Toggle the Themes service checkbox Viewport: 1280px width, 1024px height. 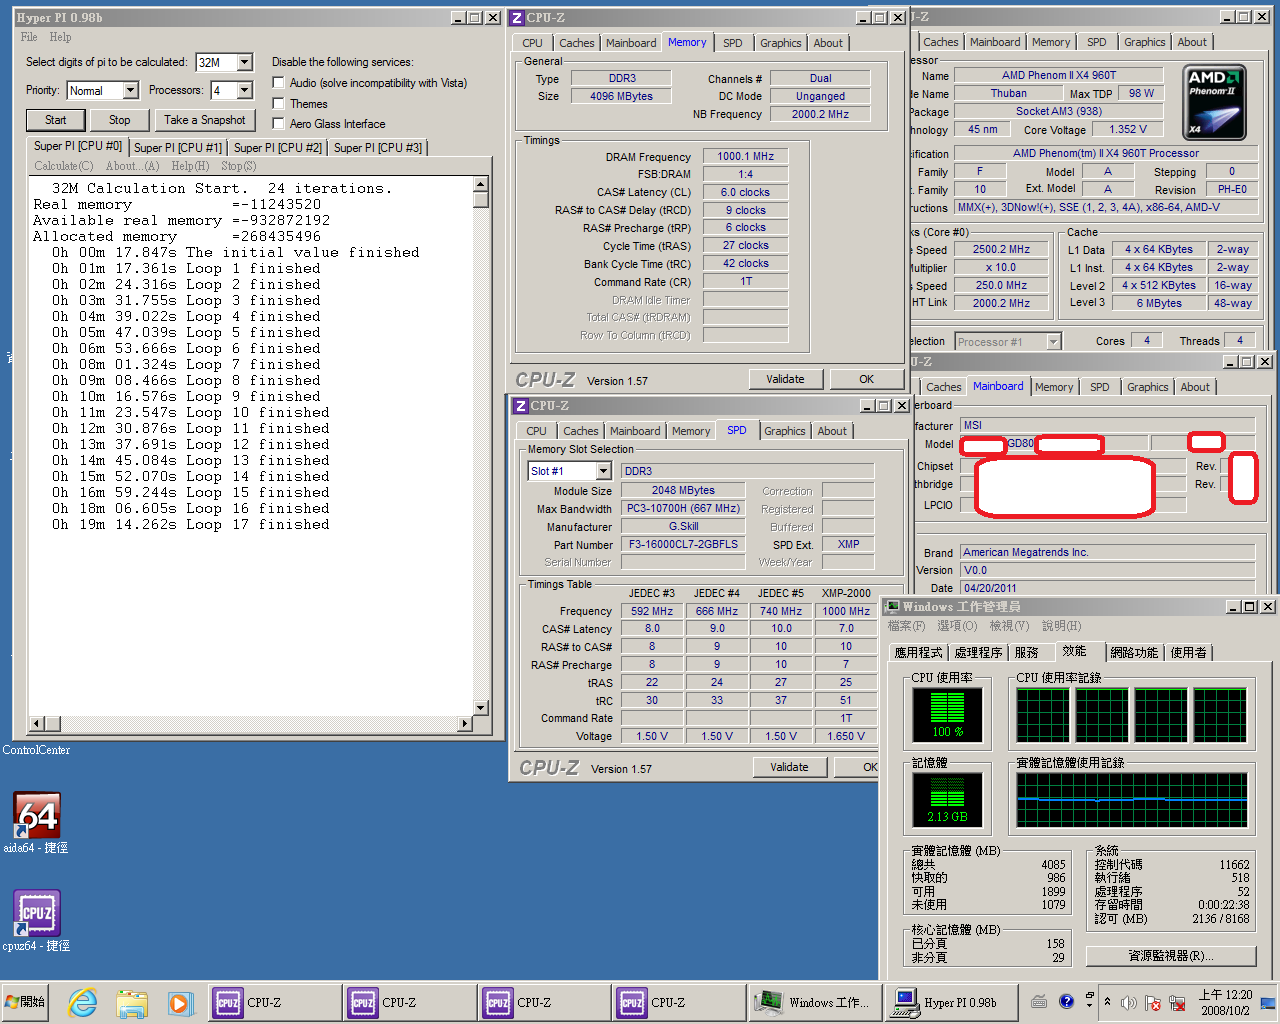click(278, 103)
